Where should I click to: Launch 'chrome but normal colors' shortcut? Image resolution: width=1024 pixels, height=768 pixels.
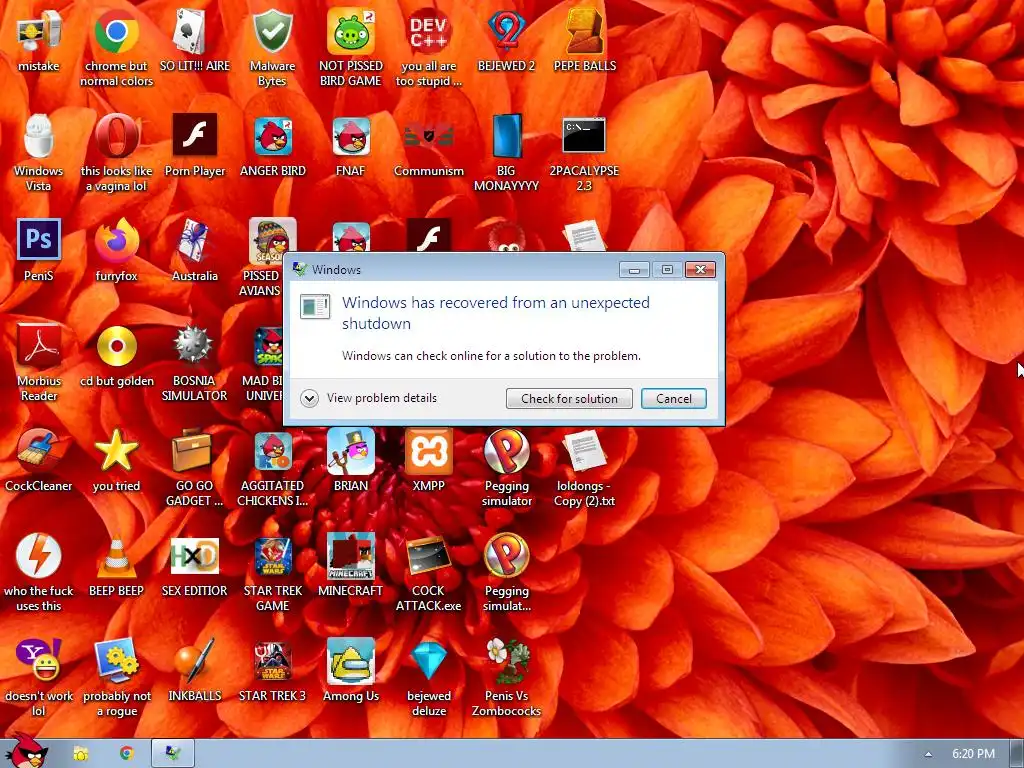point(116,31)
